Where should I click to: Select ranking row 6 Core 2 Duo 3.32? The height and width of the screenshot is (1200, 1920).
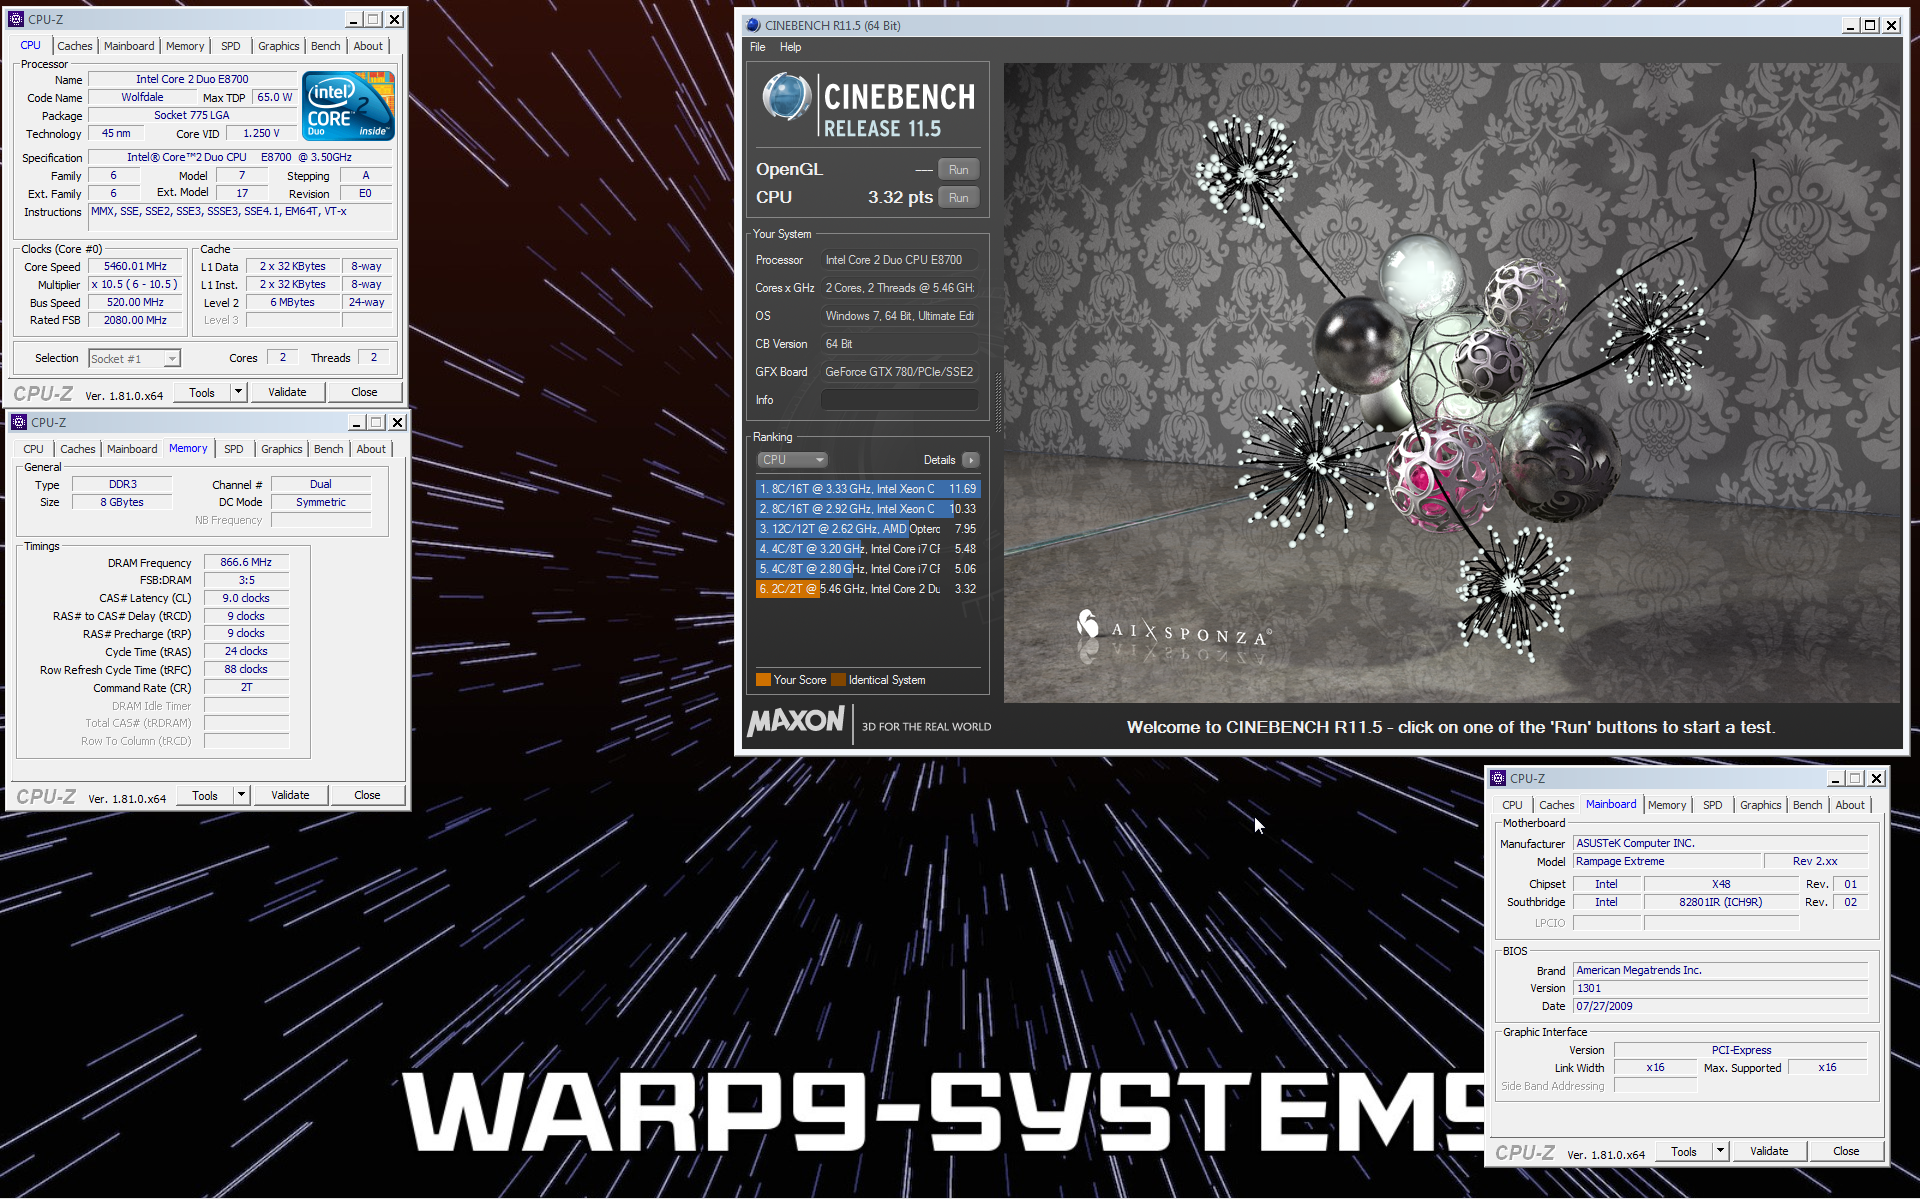[x=868, y=589]
